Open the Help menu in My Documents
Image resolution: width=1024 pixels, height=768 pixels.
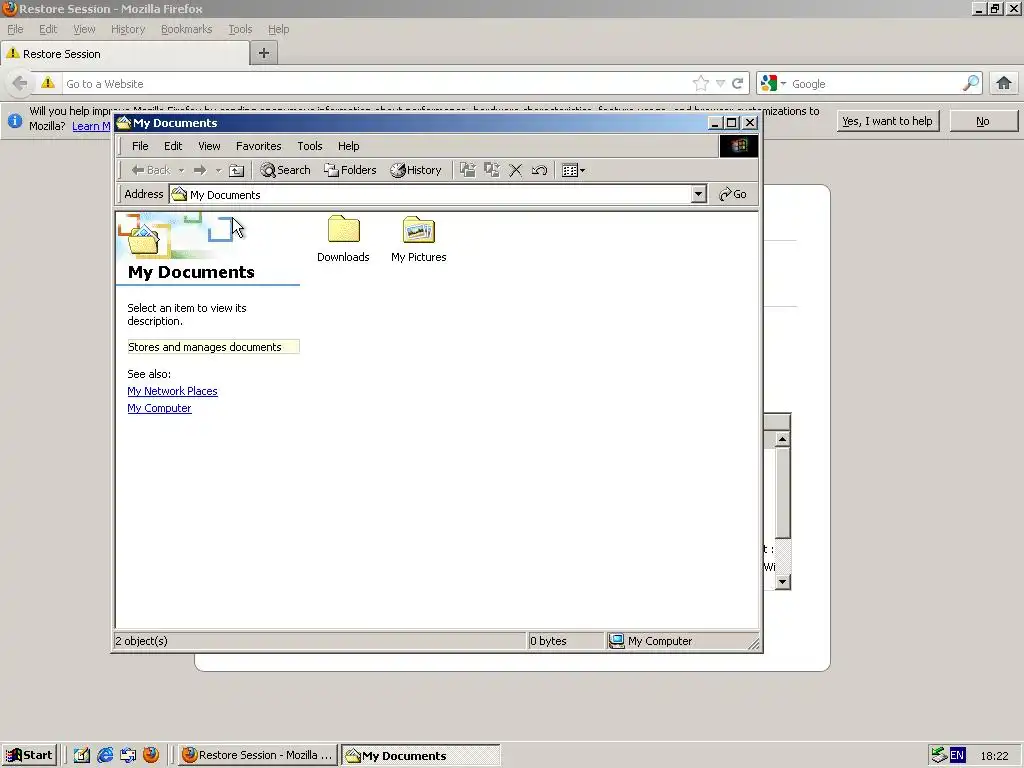[x=349, y=146]
